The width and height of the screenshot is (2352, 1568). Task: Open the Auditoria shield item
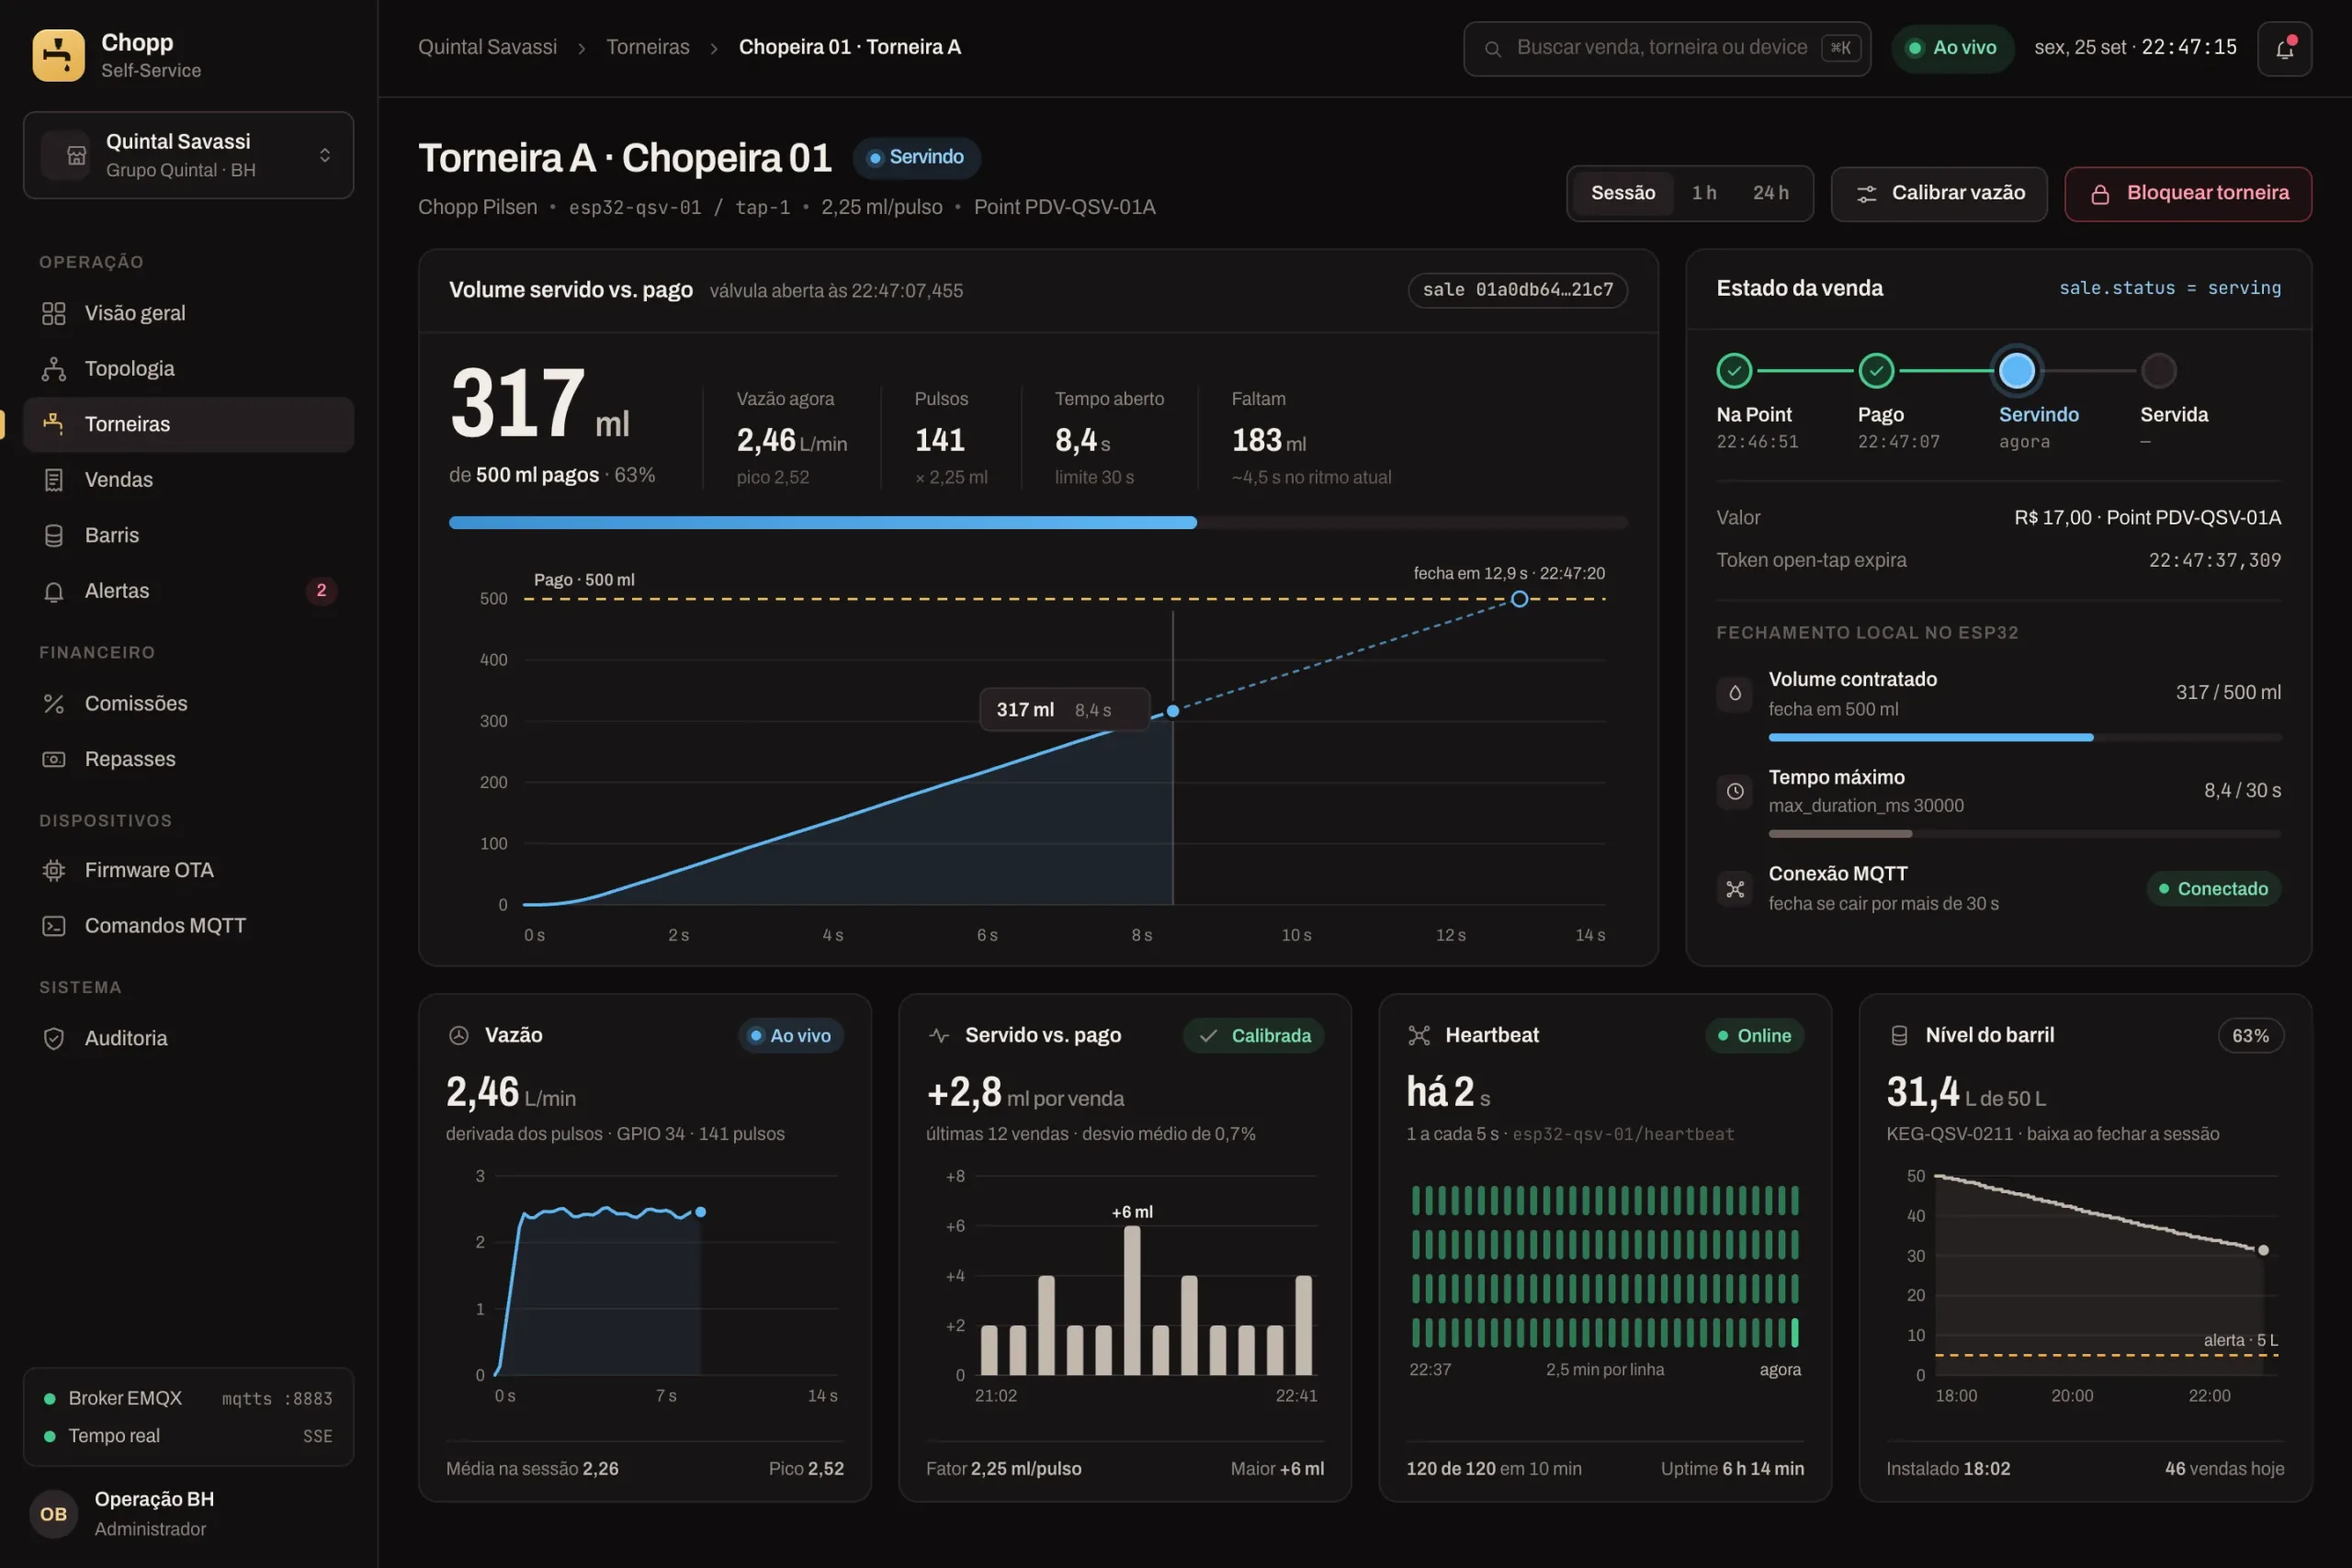click(x=188, y=1038)
